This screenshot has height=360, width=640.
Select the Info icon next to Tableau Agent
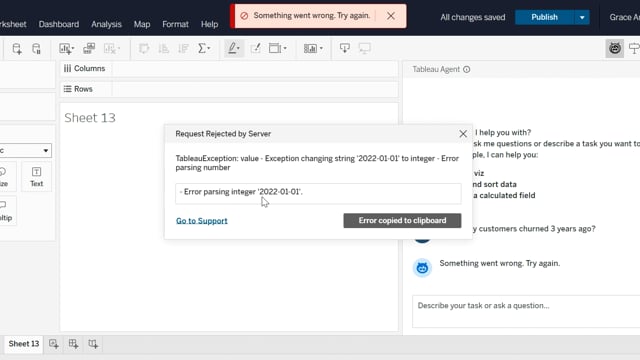(x=467, y=69)
